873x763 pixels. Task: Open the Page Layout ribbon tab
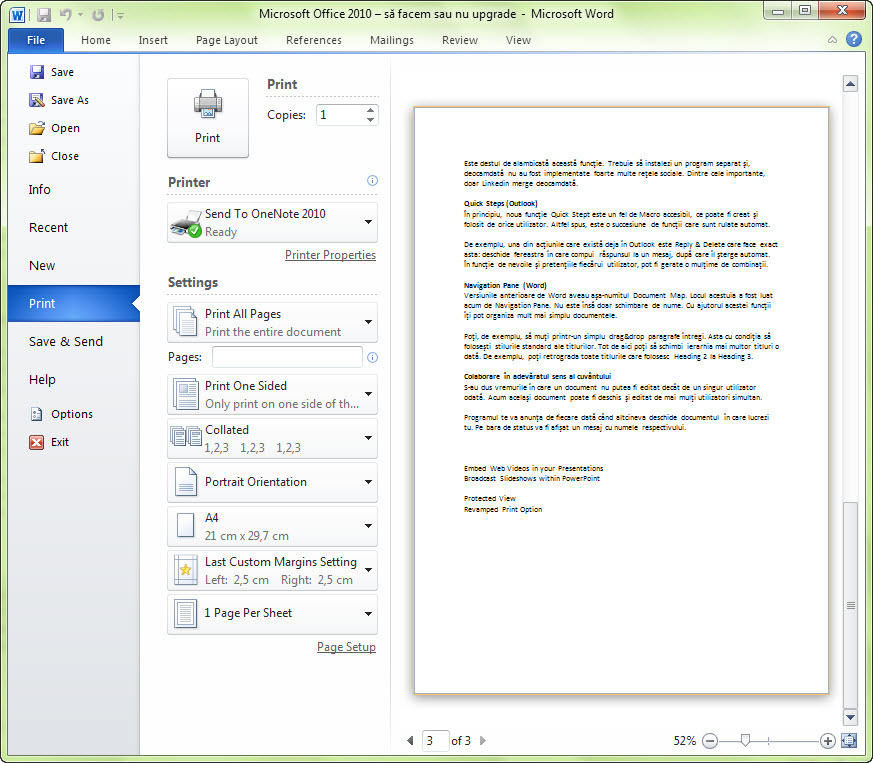pos(227,40)
